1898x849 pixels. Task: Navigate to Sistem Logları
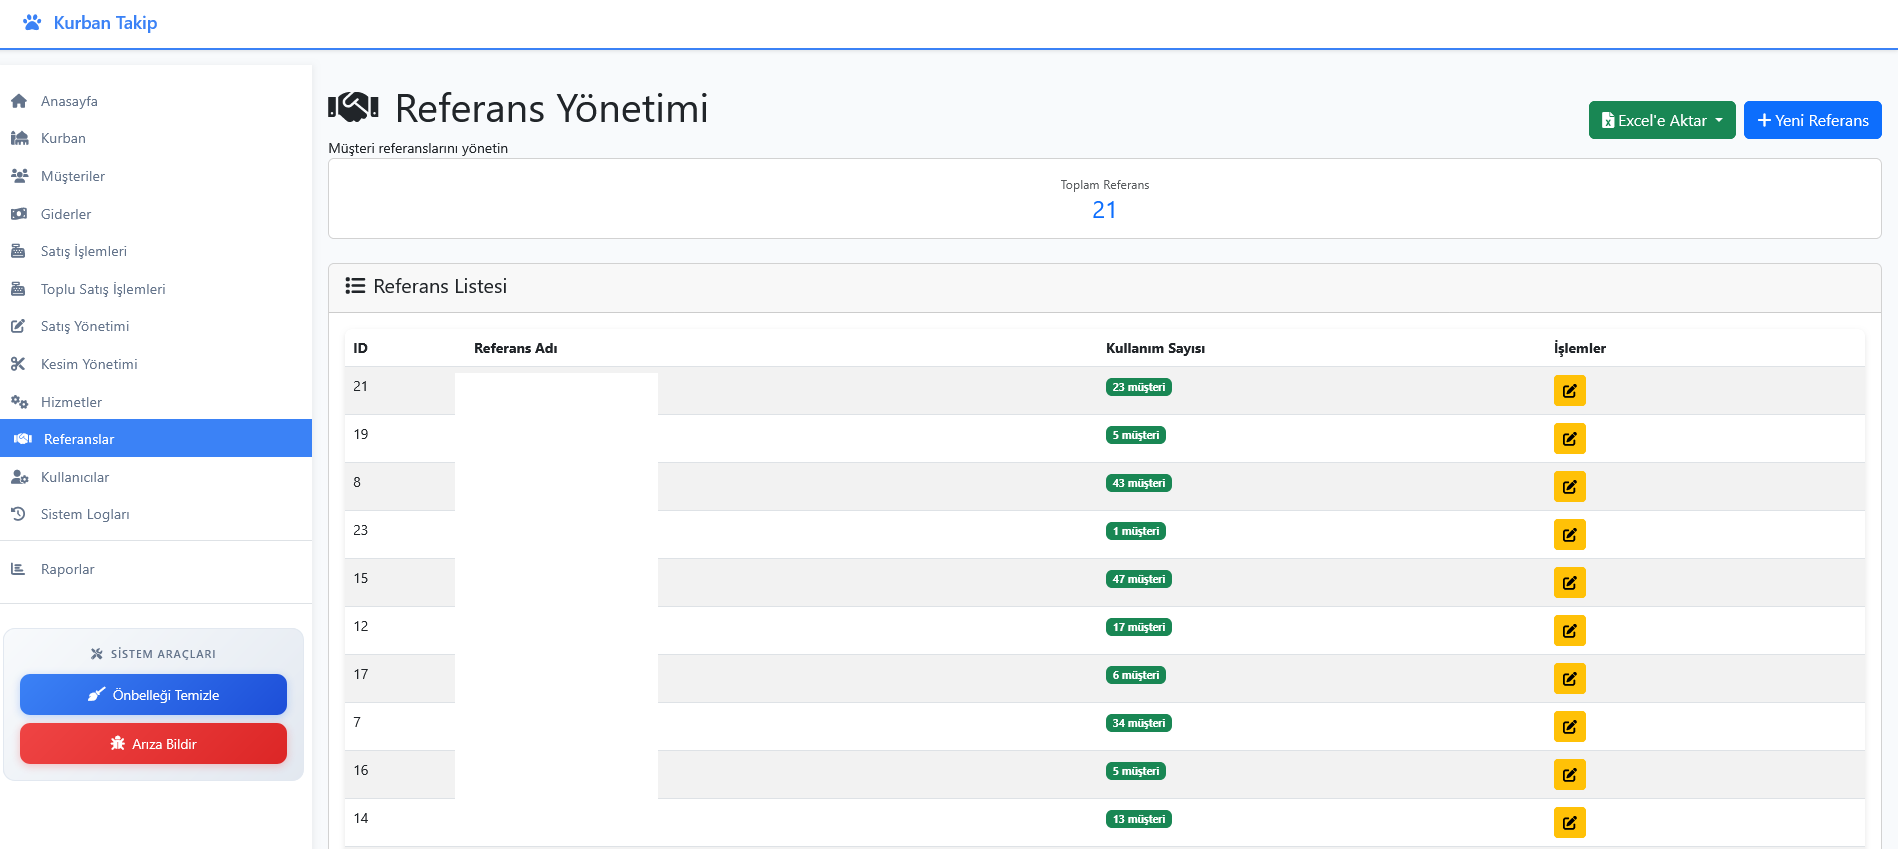pos(85,514)
